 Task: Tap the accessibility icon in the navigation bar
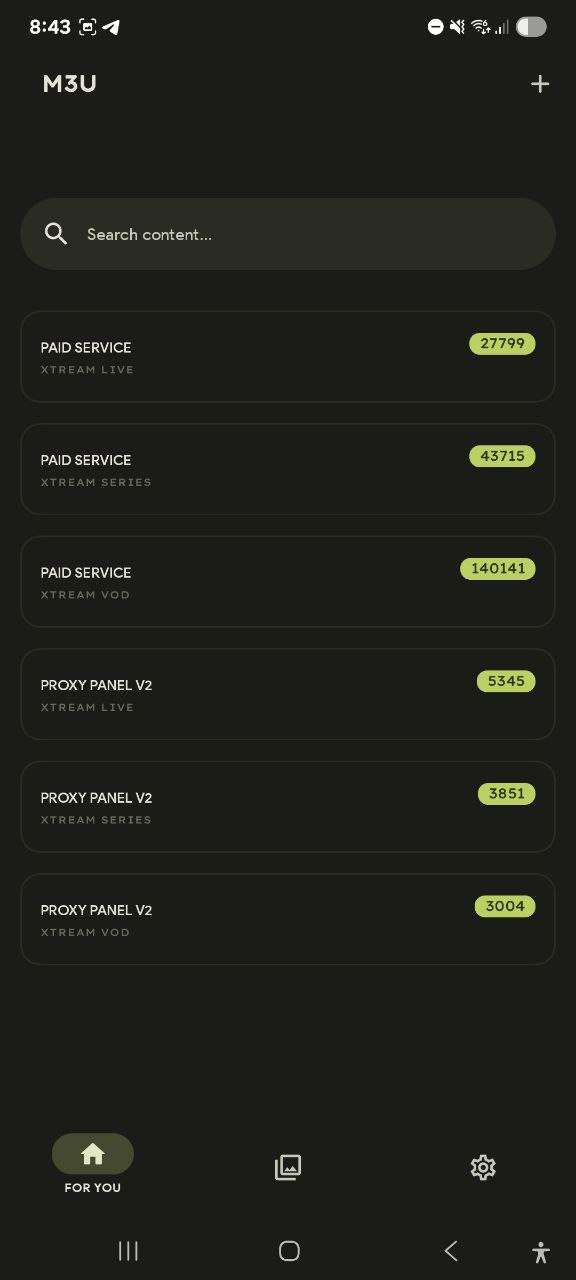pyautogui.click(x=540, y=1251)
